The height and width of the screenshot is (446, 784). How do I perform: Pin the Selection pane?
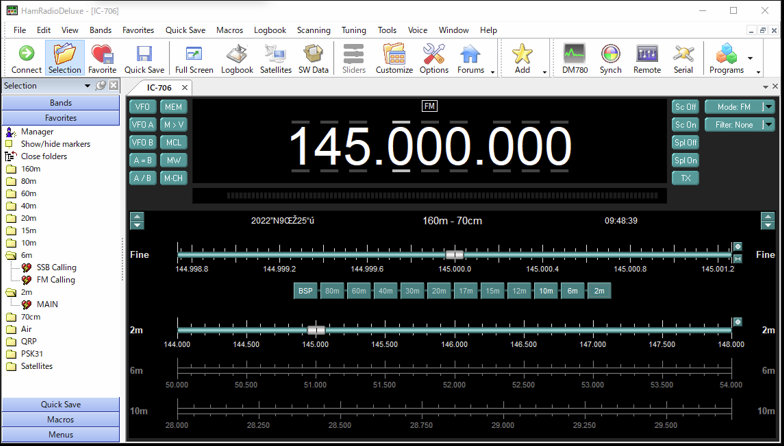click(100, 86)
